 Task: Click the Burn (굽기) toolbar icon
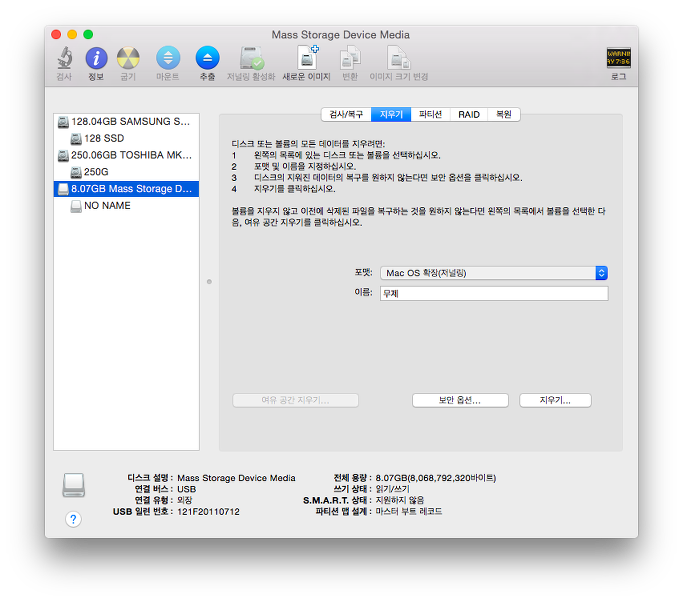128,58
